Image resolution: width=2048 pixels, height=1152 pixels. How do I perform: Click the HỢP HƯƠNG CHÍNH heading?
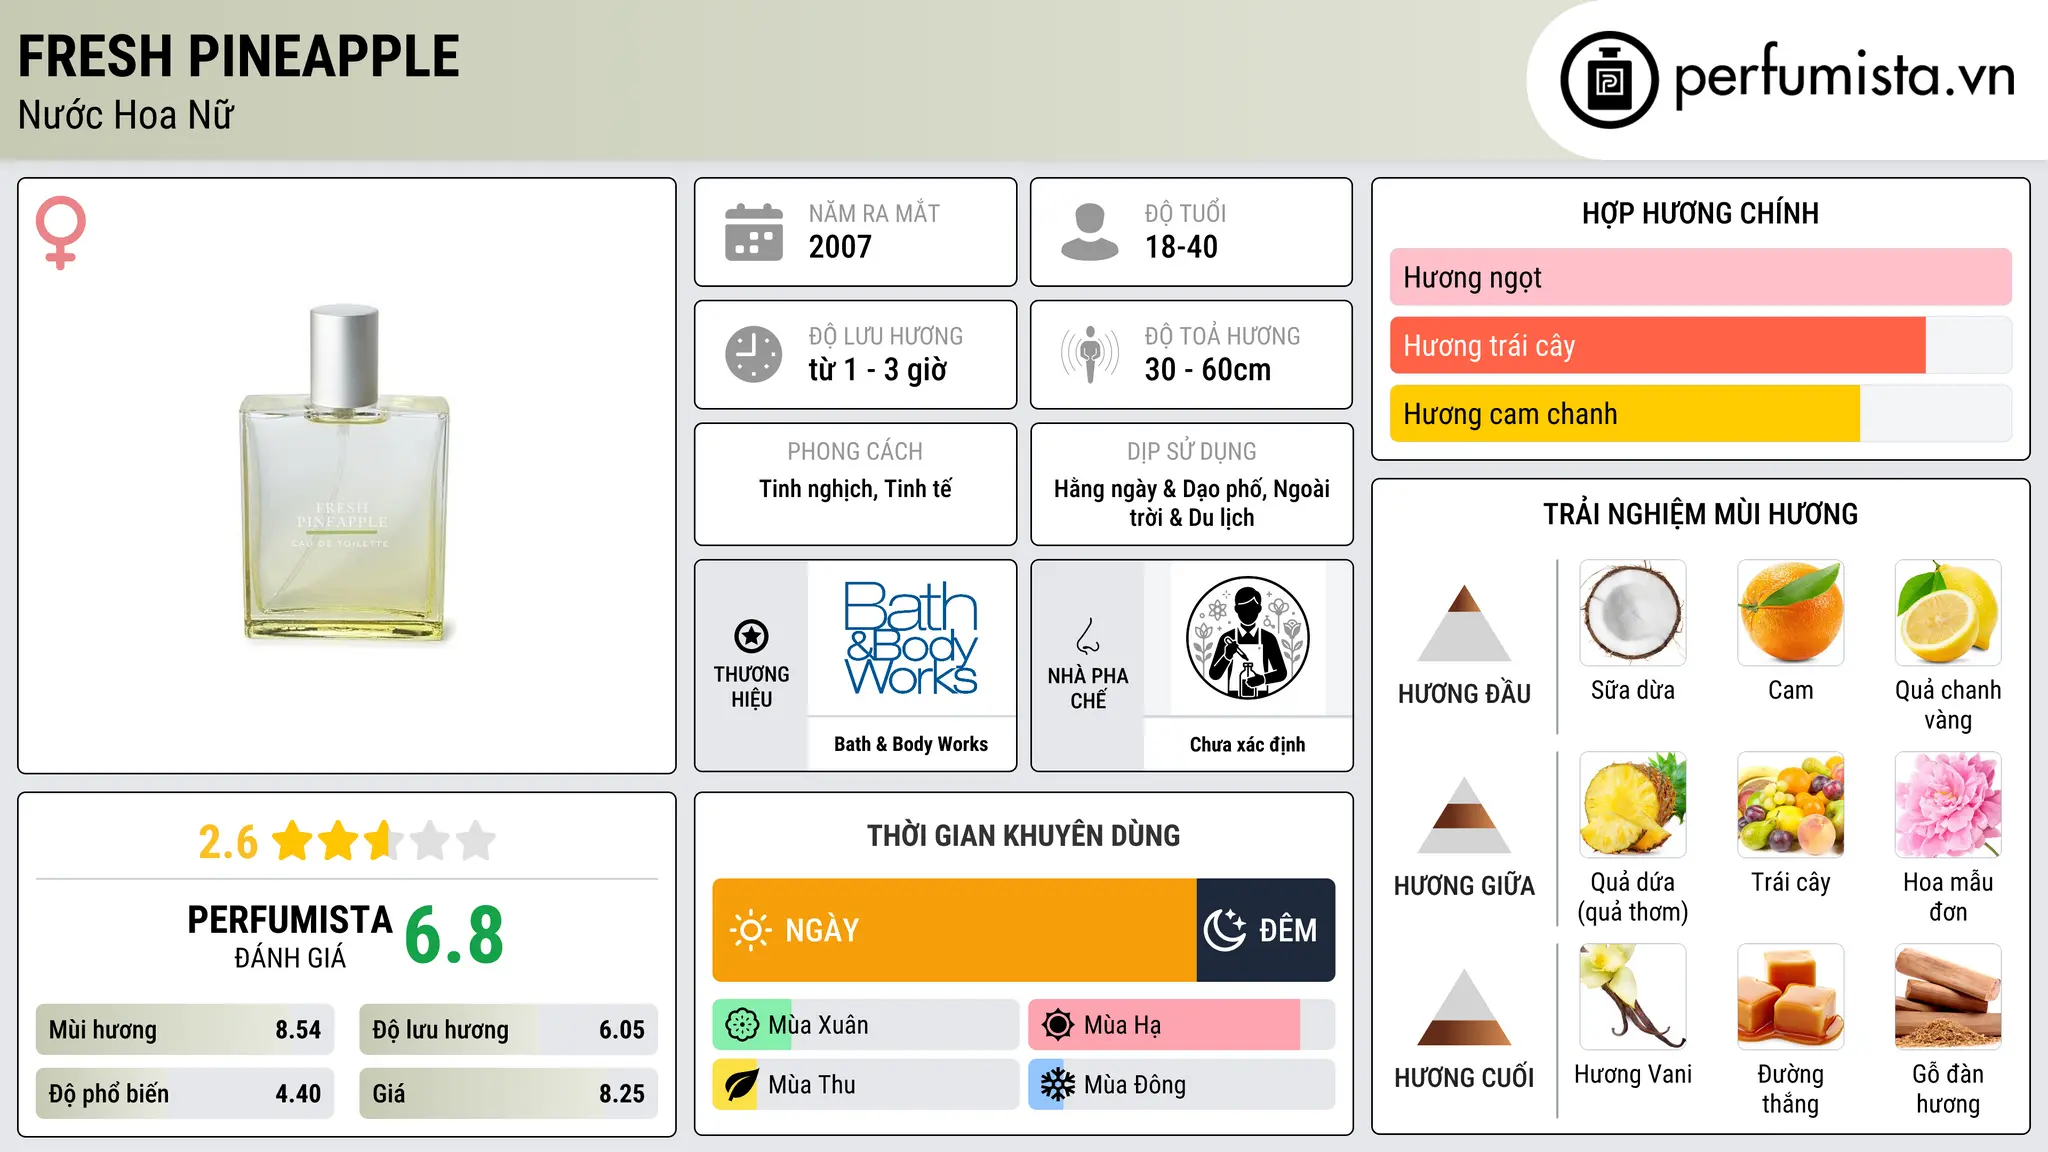coord(1700,213)
